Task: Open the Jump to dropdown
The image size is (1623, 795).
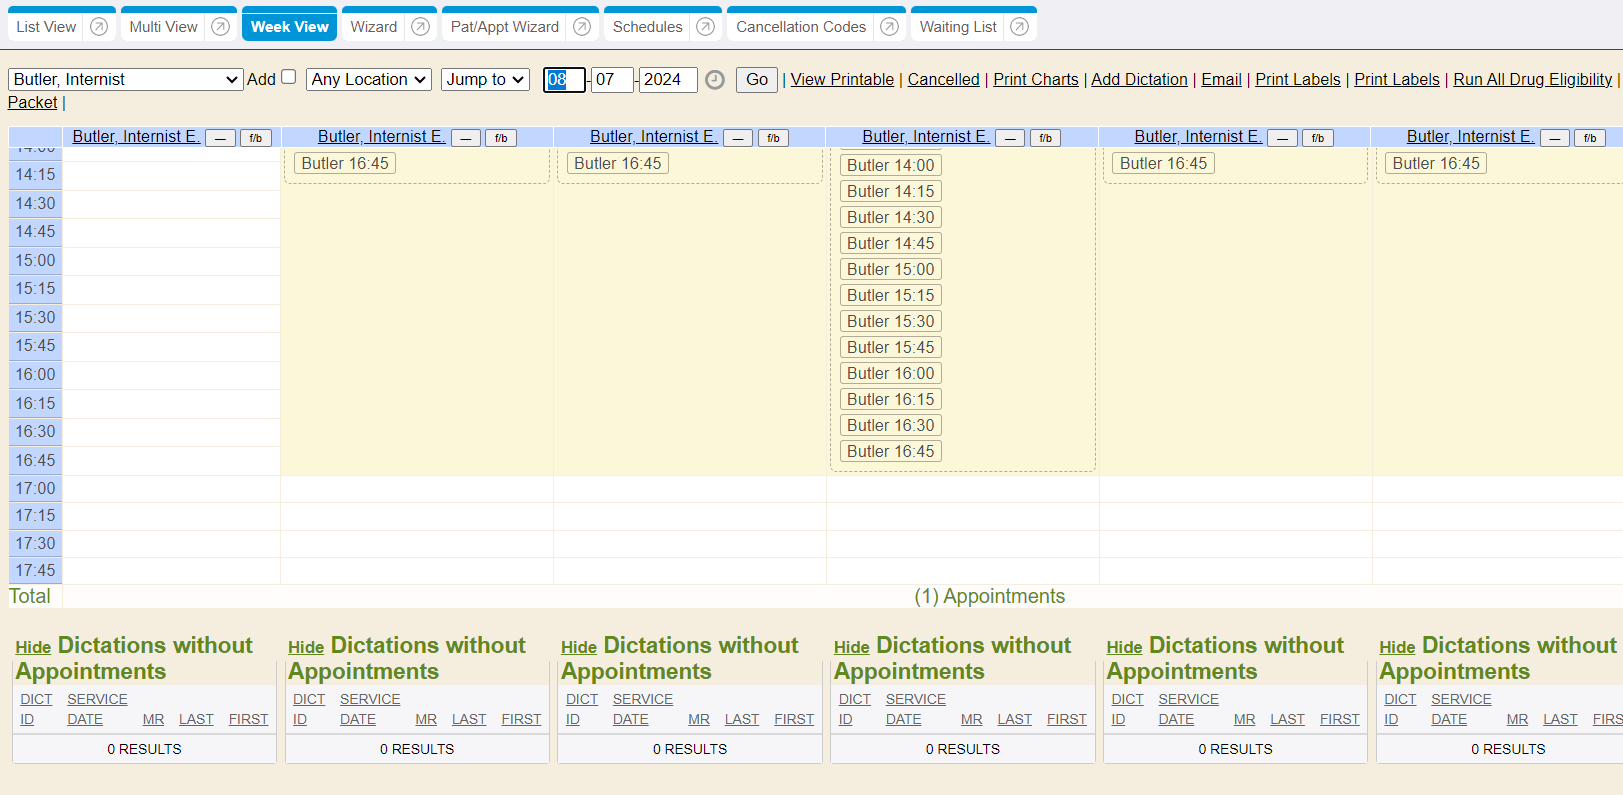Action: (485, 79)
